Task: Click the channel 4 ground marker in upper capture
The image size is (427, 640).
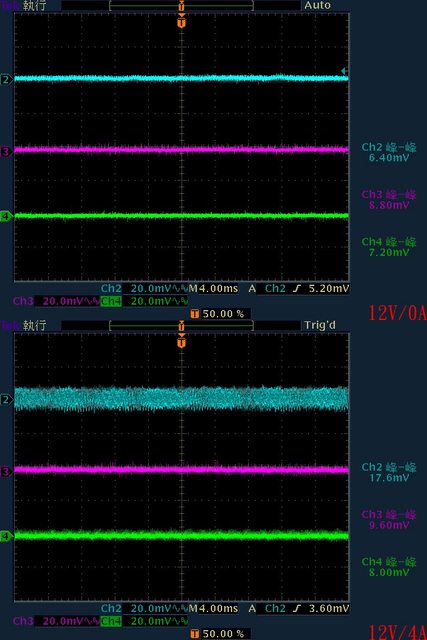Action: click(x=6, y=216)
